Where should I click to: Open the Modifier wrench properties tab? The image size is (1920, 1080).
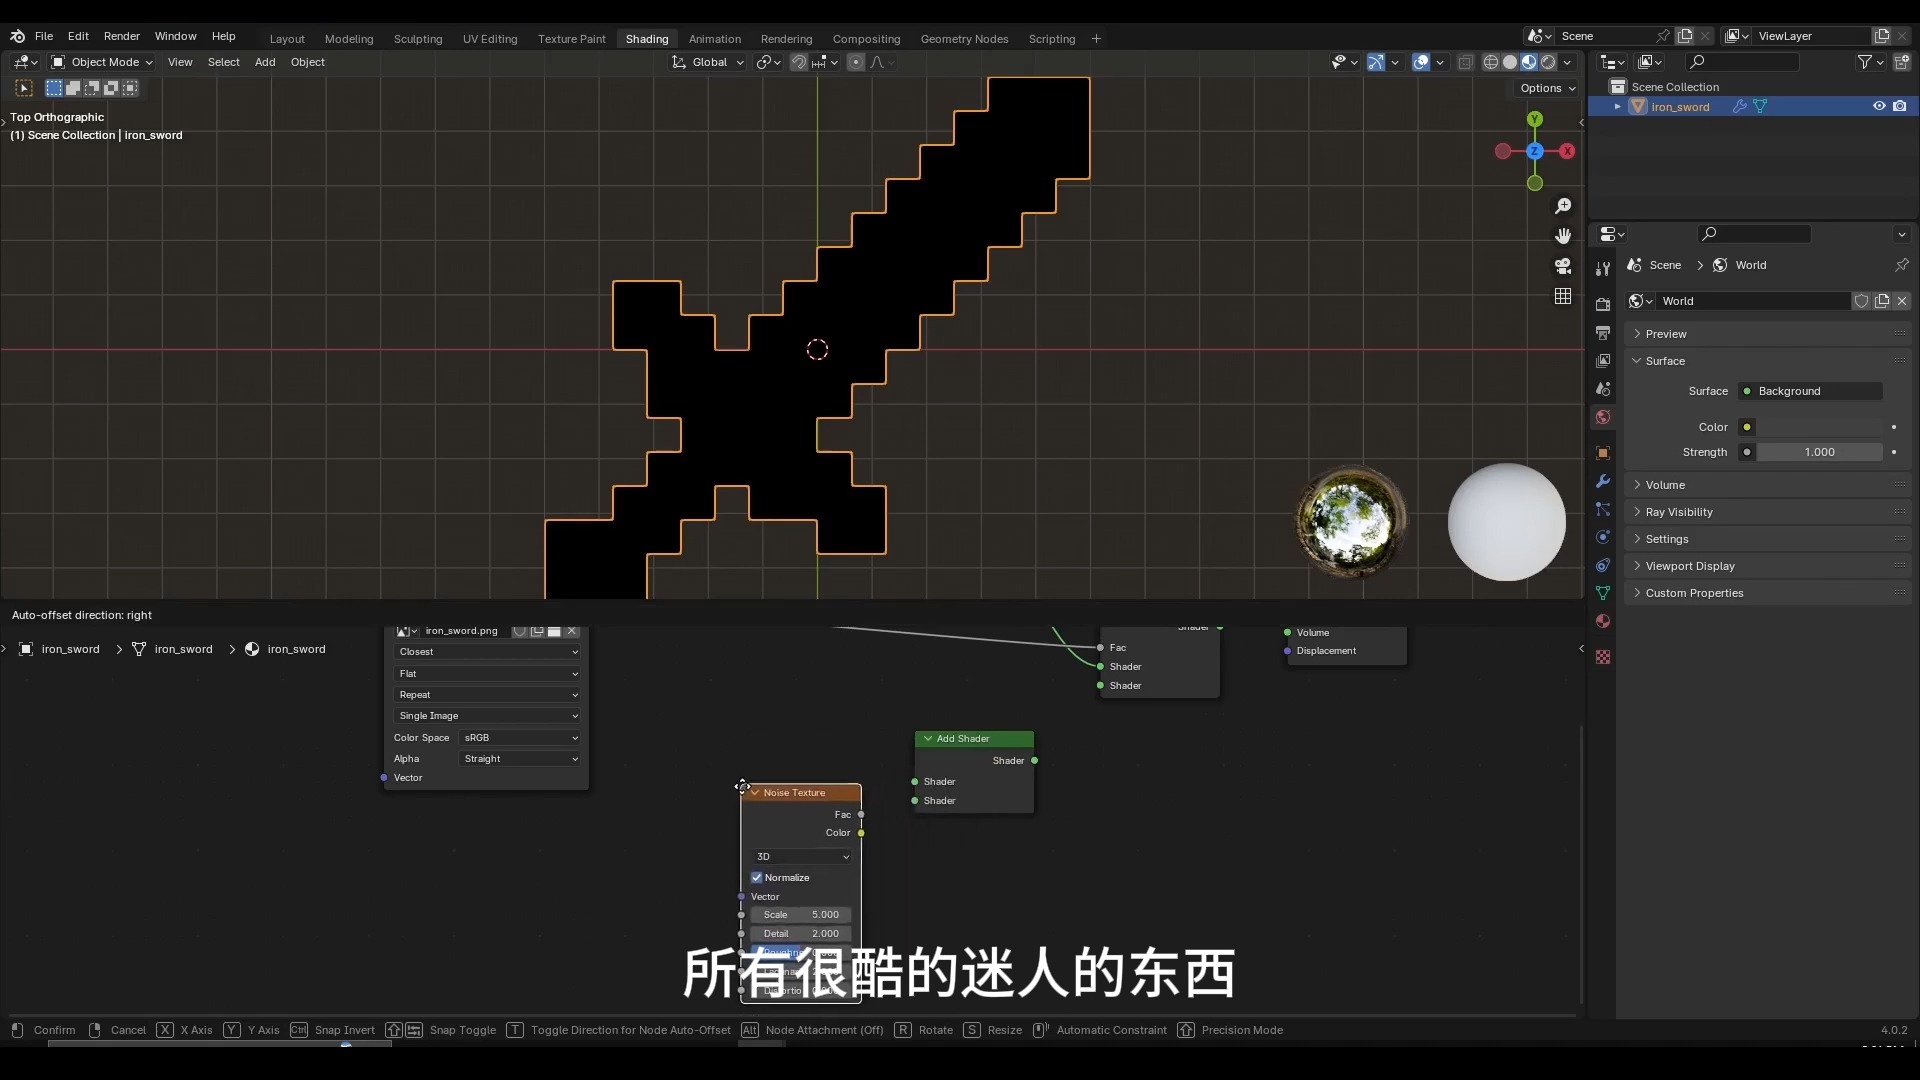point(1603,481)
